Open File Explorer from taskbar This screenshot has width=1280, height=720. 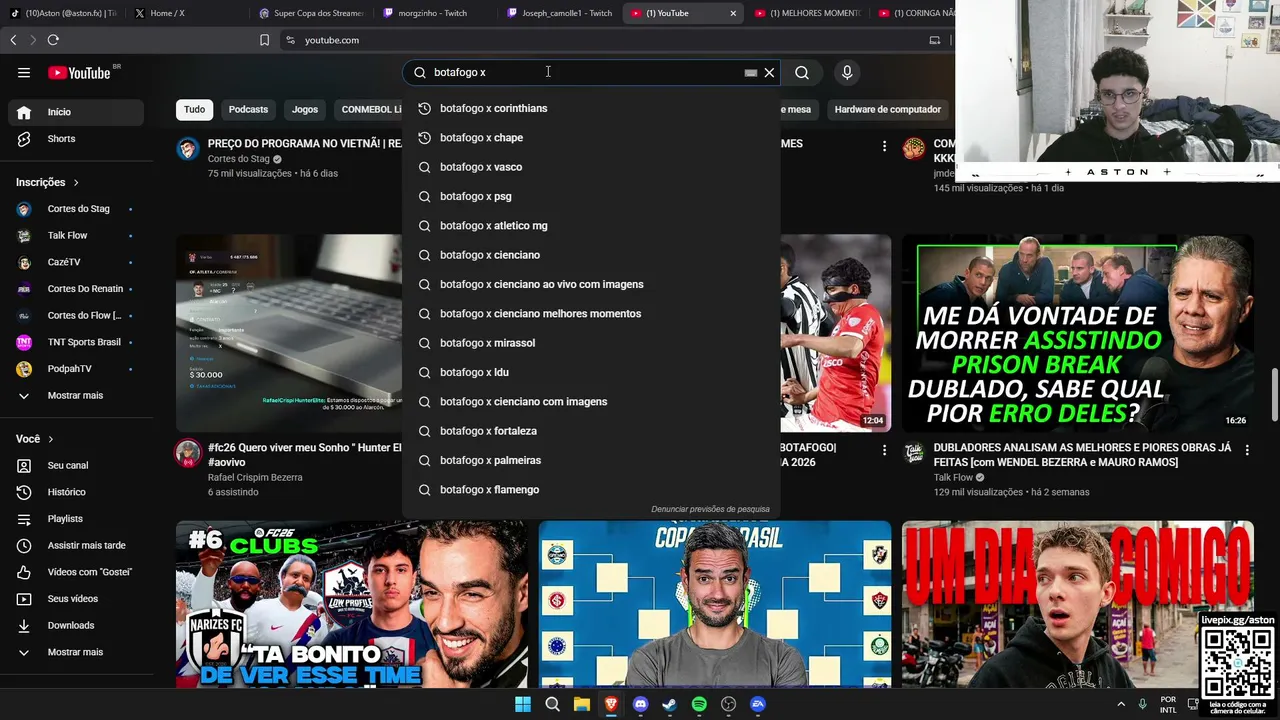click(x=581, y=704)
